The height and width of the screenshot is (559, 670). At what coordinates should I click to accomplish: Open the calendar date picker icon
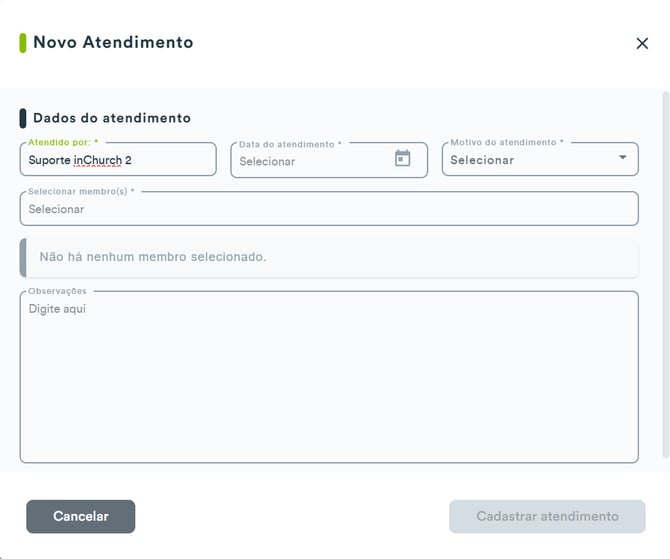(403, 158)
